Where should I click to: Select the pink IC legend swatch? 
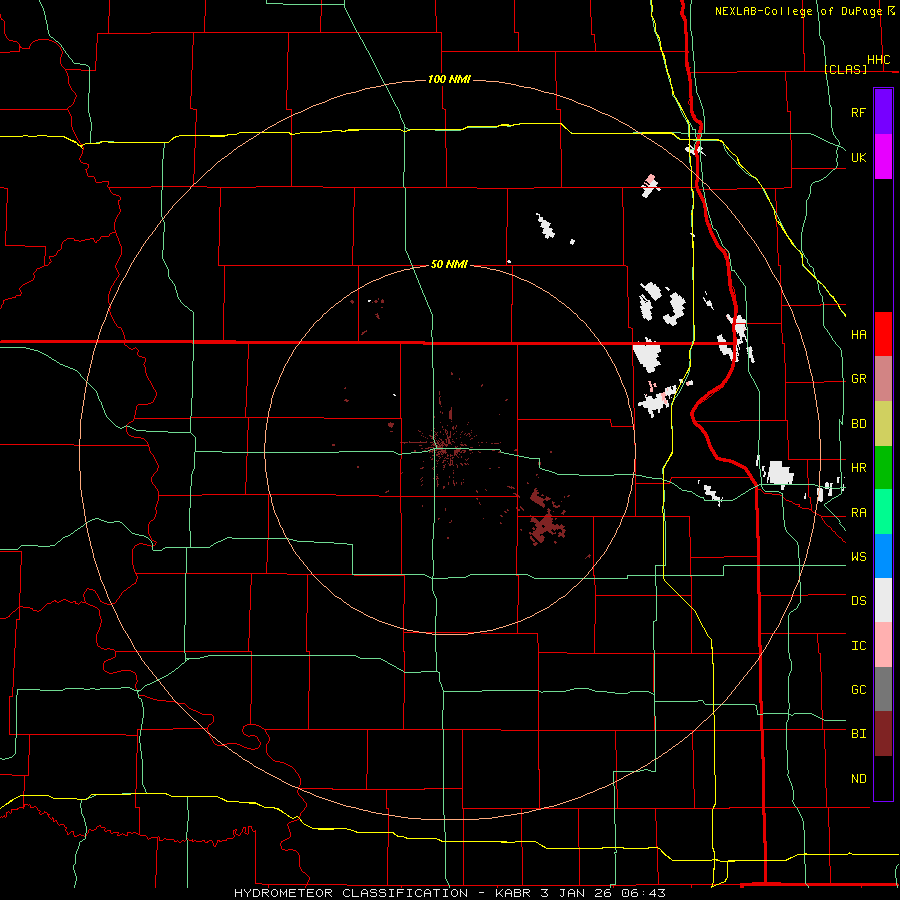[883, 645]
